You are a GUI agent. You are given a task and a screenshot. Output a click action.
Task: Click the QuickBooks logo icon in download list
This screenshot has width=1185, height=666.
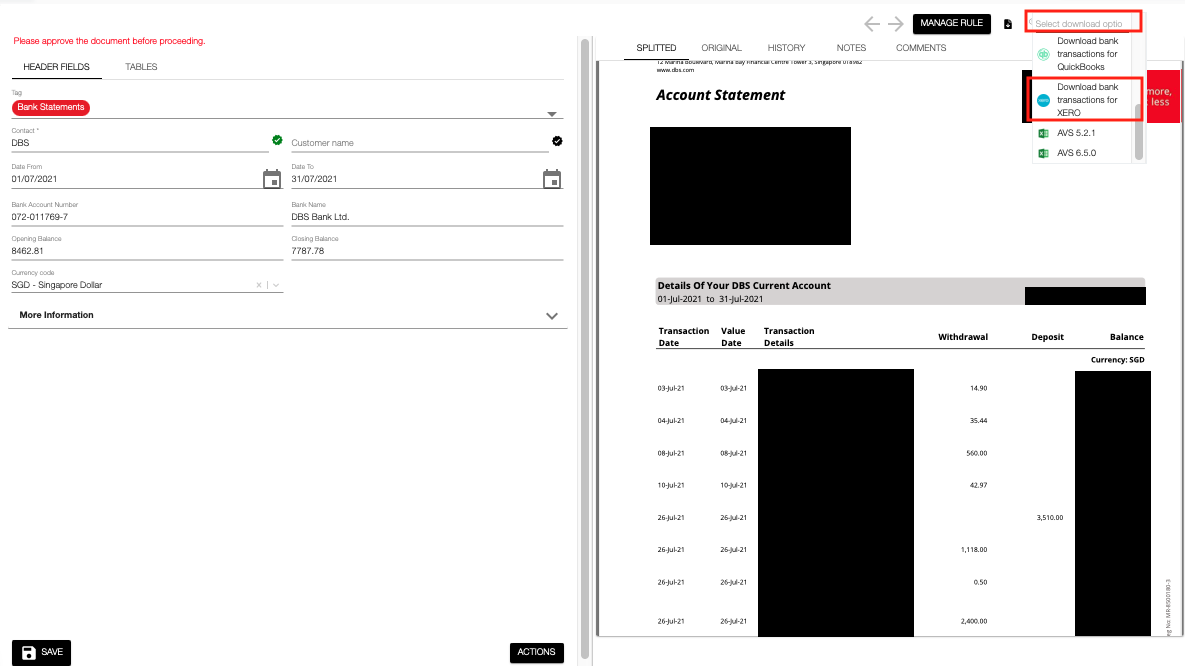coord(1043,54)
